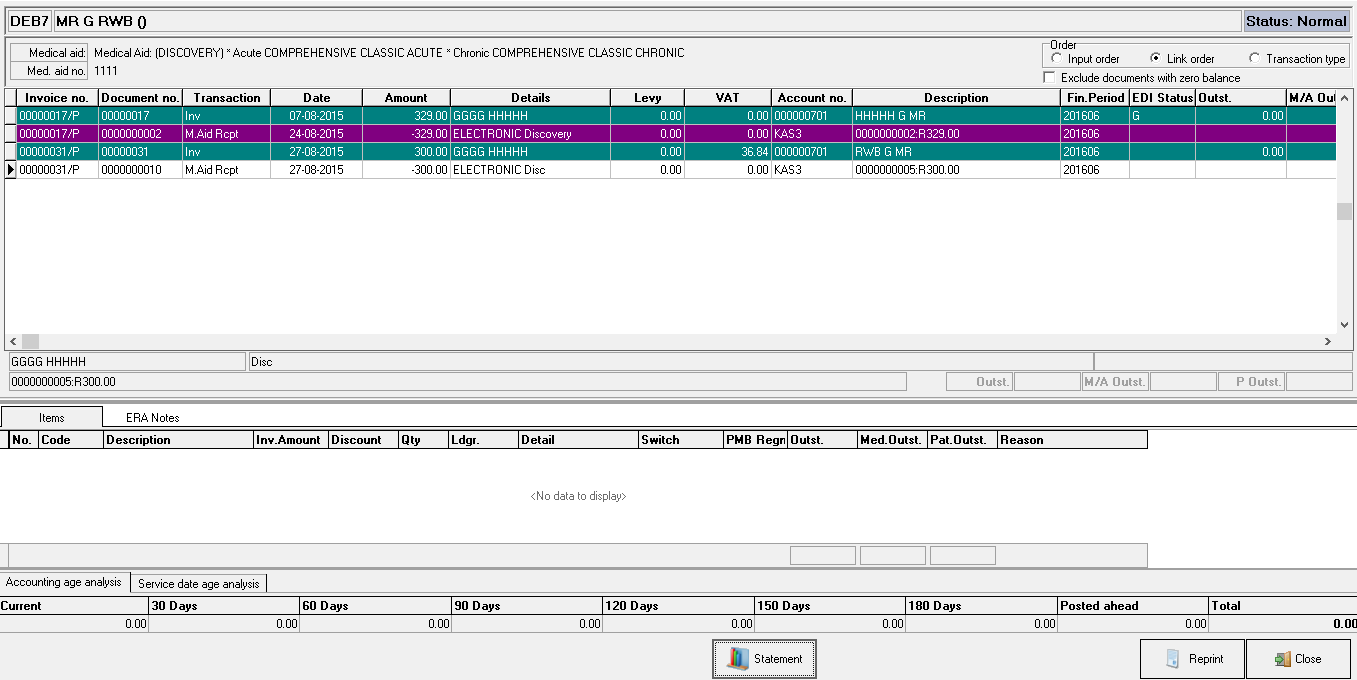The height and width of the screenshot is (680, 1357).
Task: Select Transaction type radio button
Action: (x=1255, y=59)
